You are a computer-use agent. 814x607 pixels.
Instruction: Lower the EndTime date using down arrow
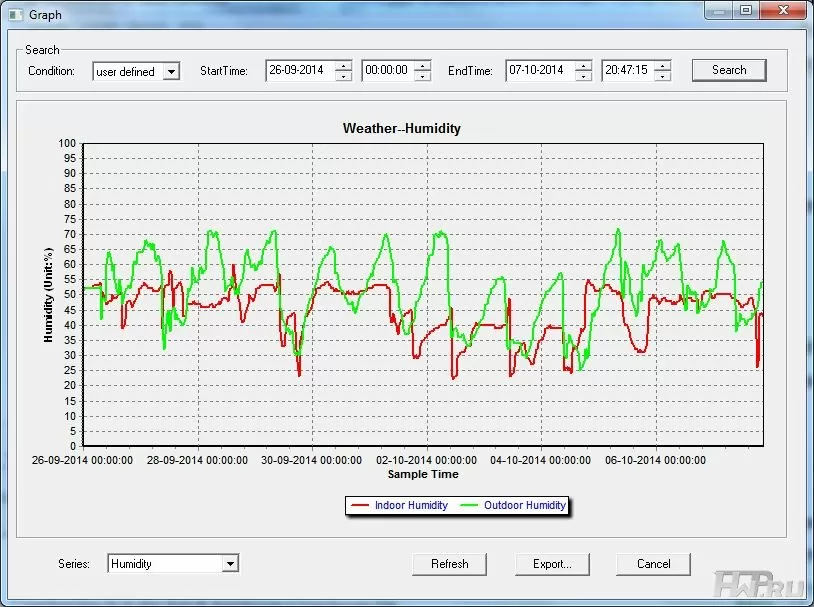[583, 76]
